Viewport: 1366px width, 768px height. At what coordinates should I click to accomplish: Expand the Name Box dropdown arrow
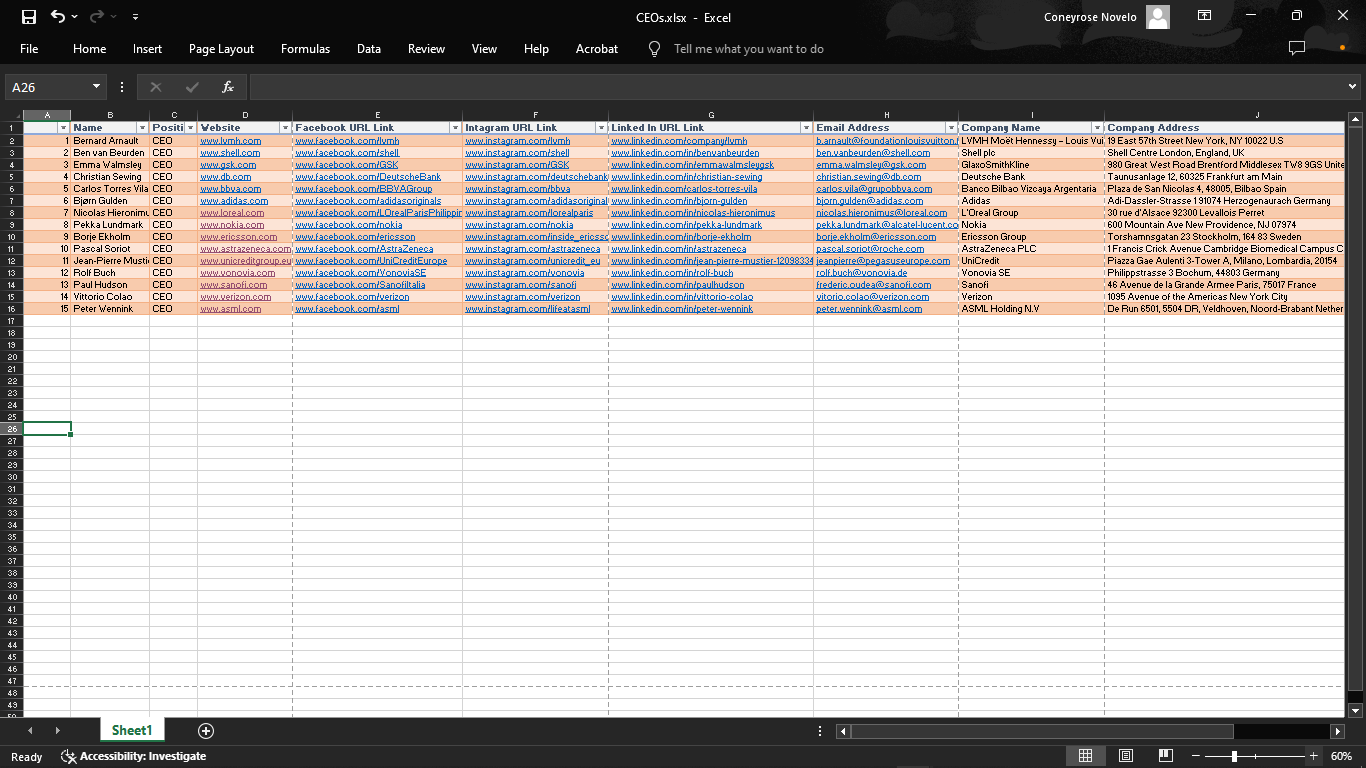click(96, 87)
